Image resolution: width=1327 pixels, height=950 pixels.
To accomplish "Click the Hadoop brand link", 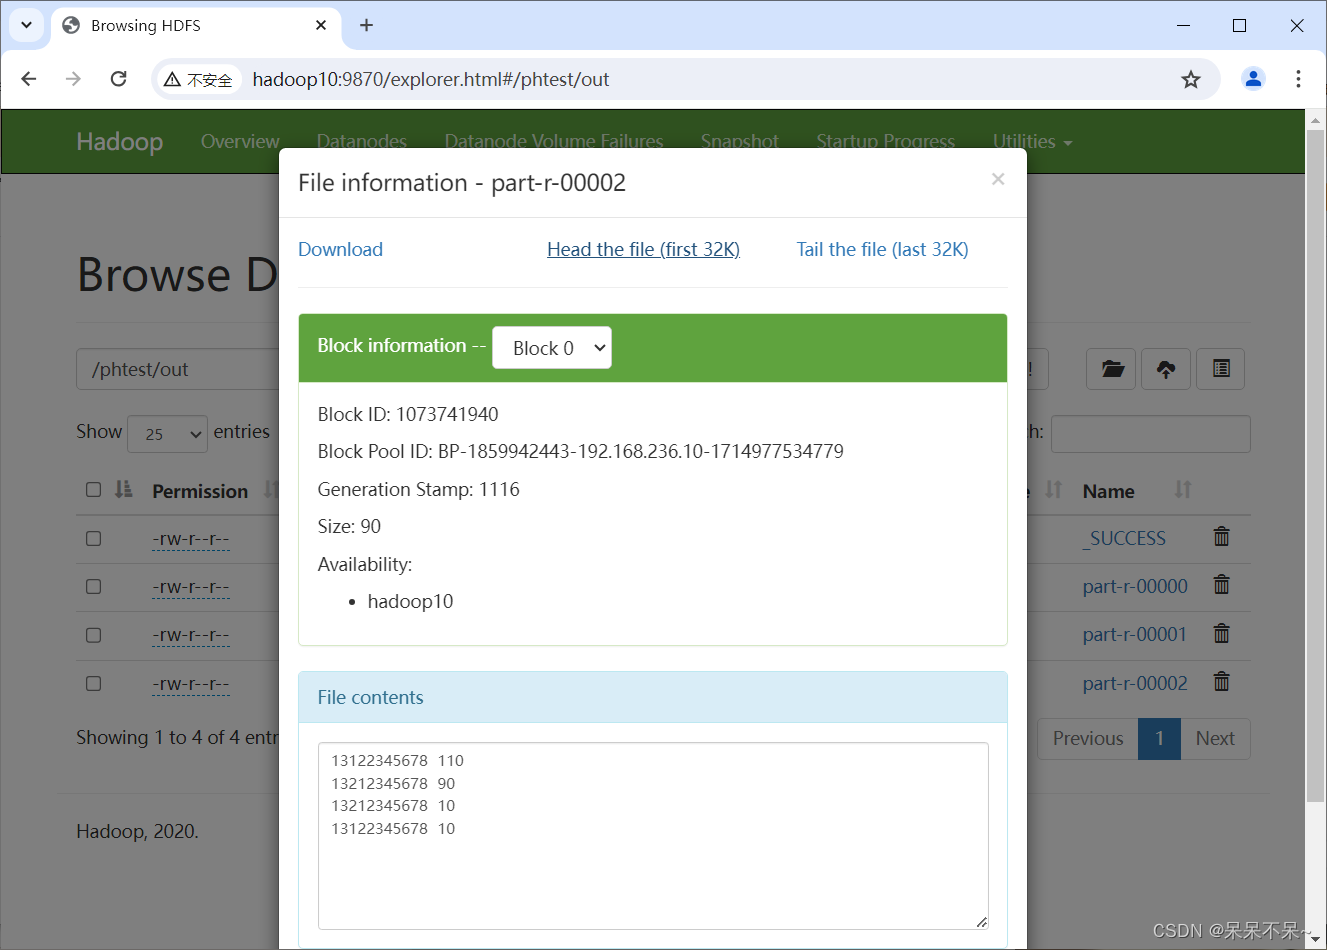I will coord(120,141).
